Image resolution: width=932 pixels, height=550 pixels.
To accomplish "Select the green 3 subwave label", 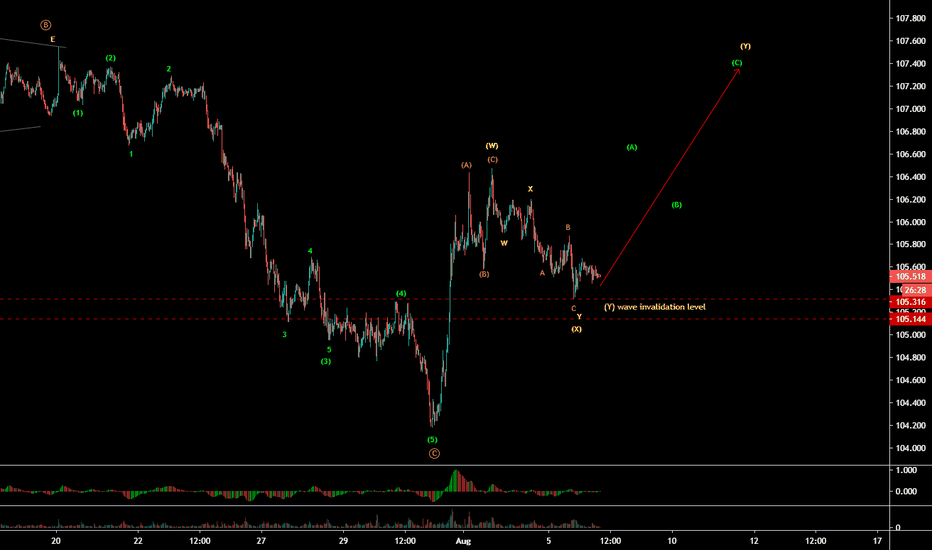I will pyautogui.click(x=284, y=335).
